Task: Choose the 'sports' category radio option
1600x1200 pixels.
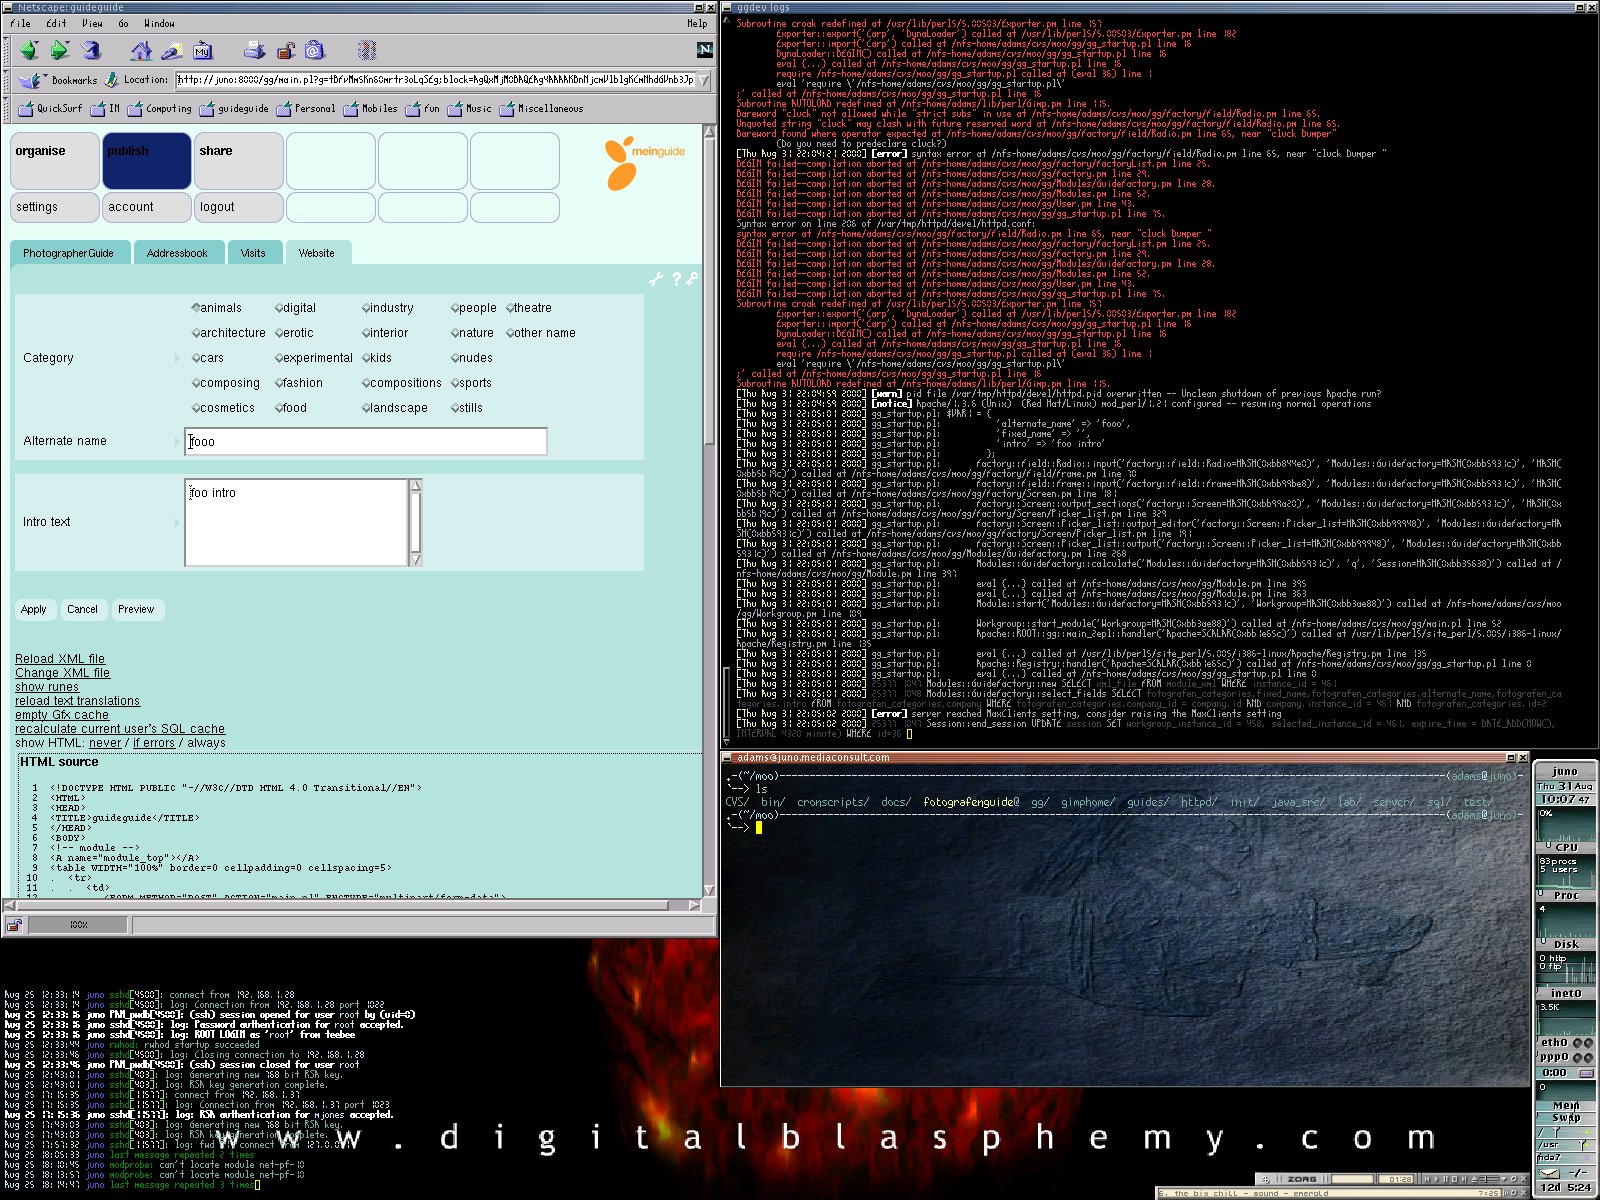Action: 455,383
